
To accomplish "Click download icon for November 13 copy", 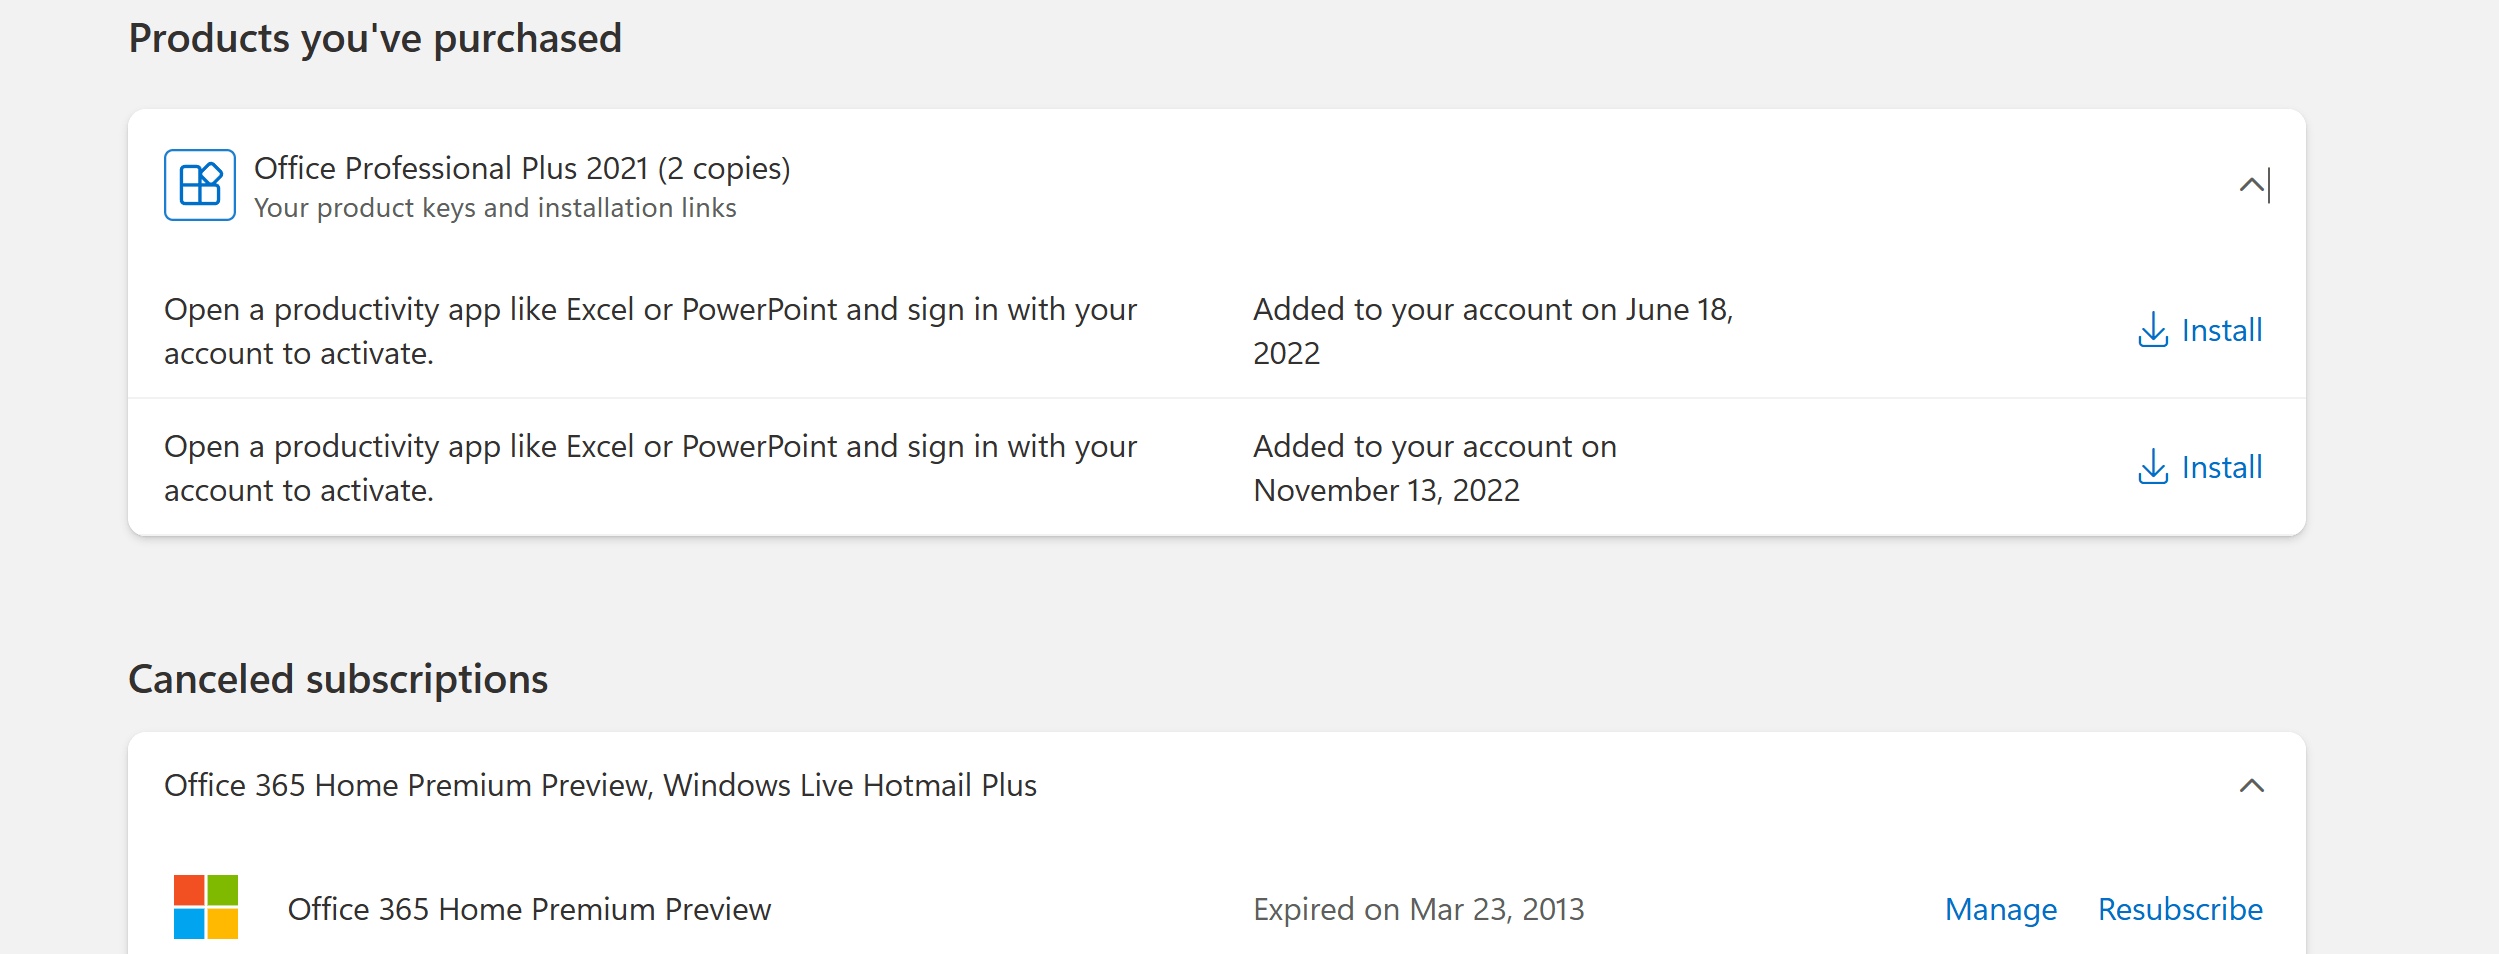I will point(2153,467).
